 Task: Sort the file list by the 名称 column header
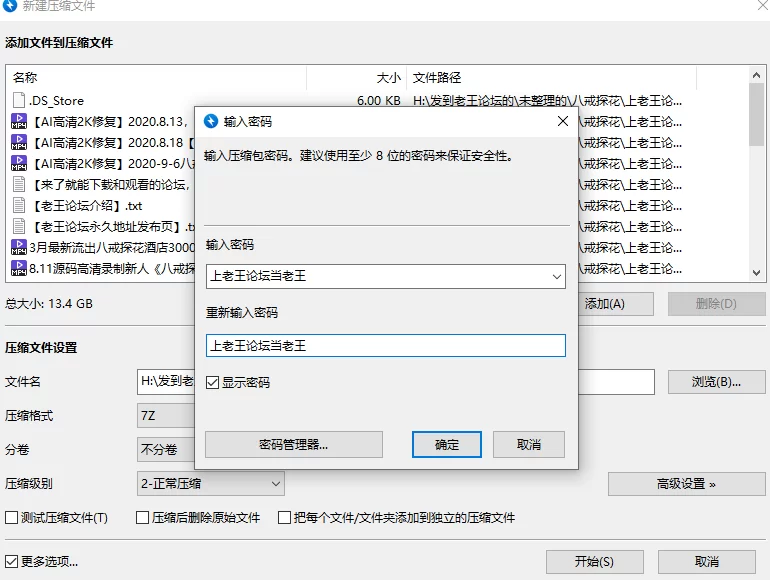(x=150, y=77)
